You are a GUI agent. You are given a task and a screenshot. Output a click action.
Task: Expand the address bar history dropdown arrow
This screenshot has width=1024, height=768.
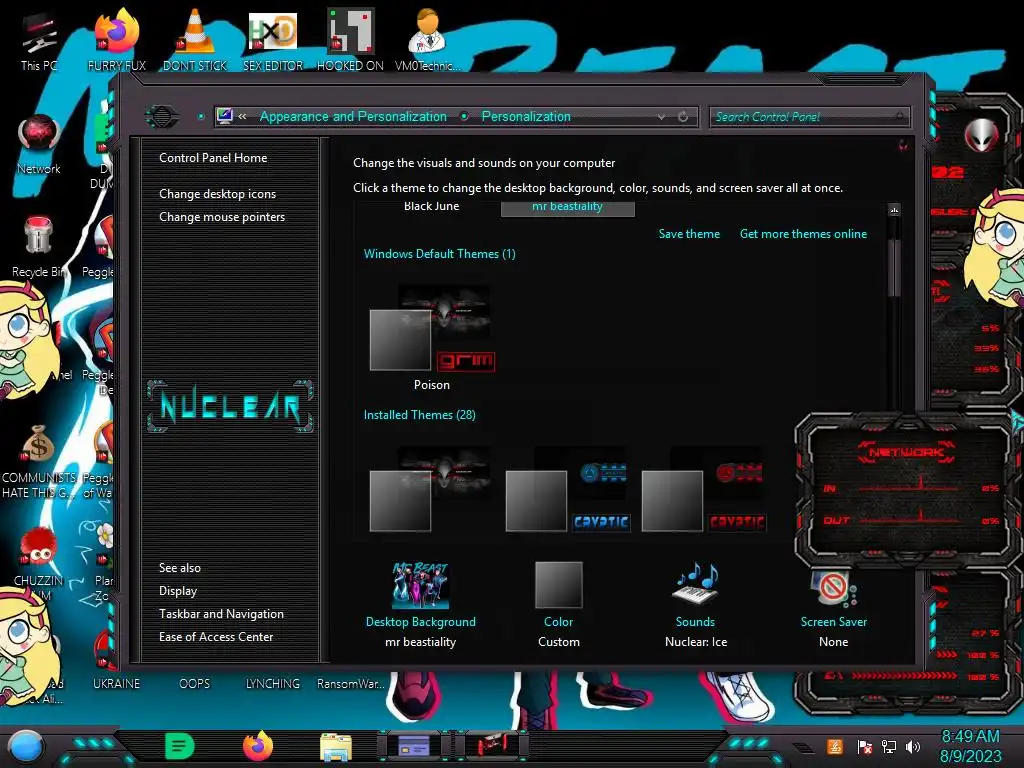click(x=662, y=116)
